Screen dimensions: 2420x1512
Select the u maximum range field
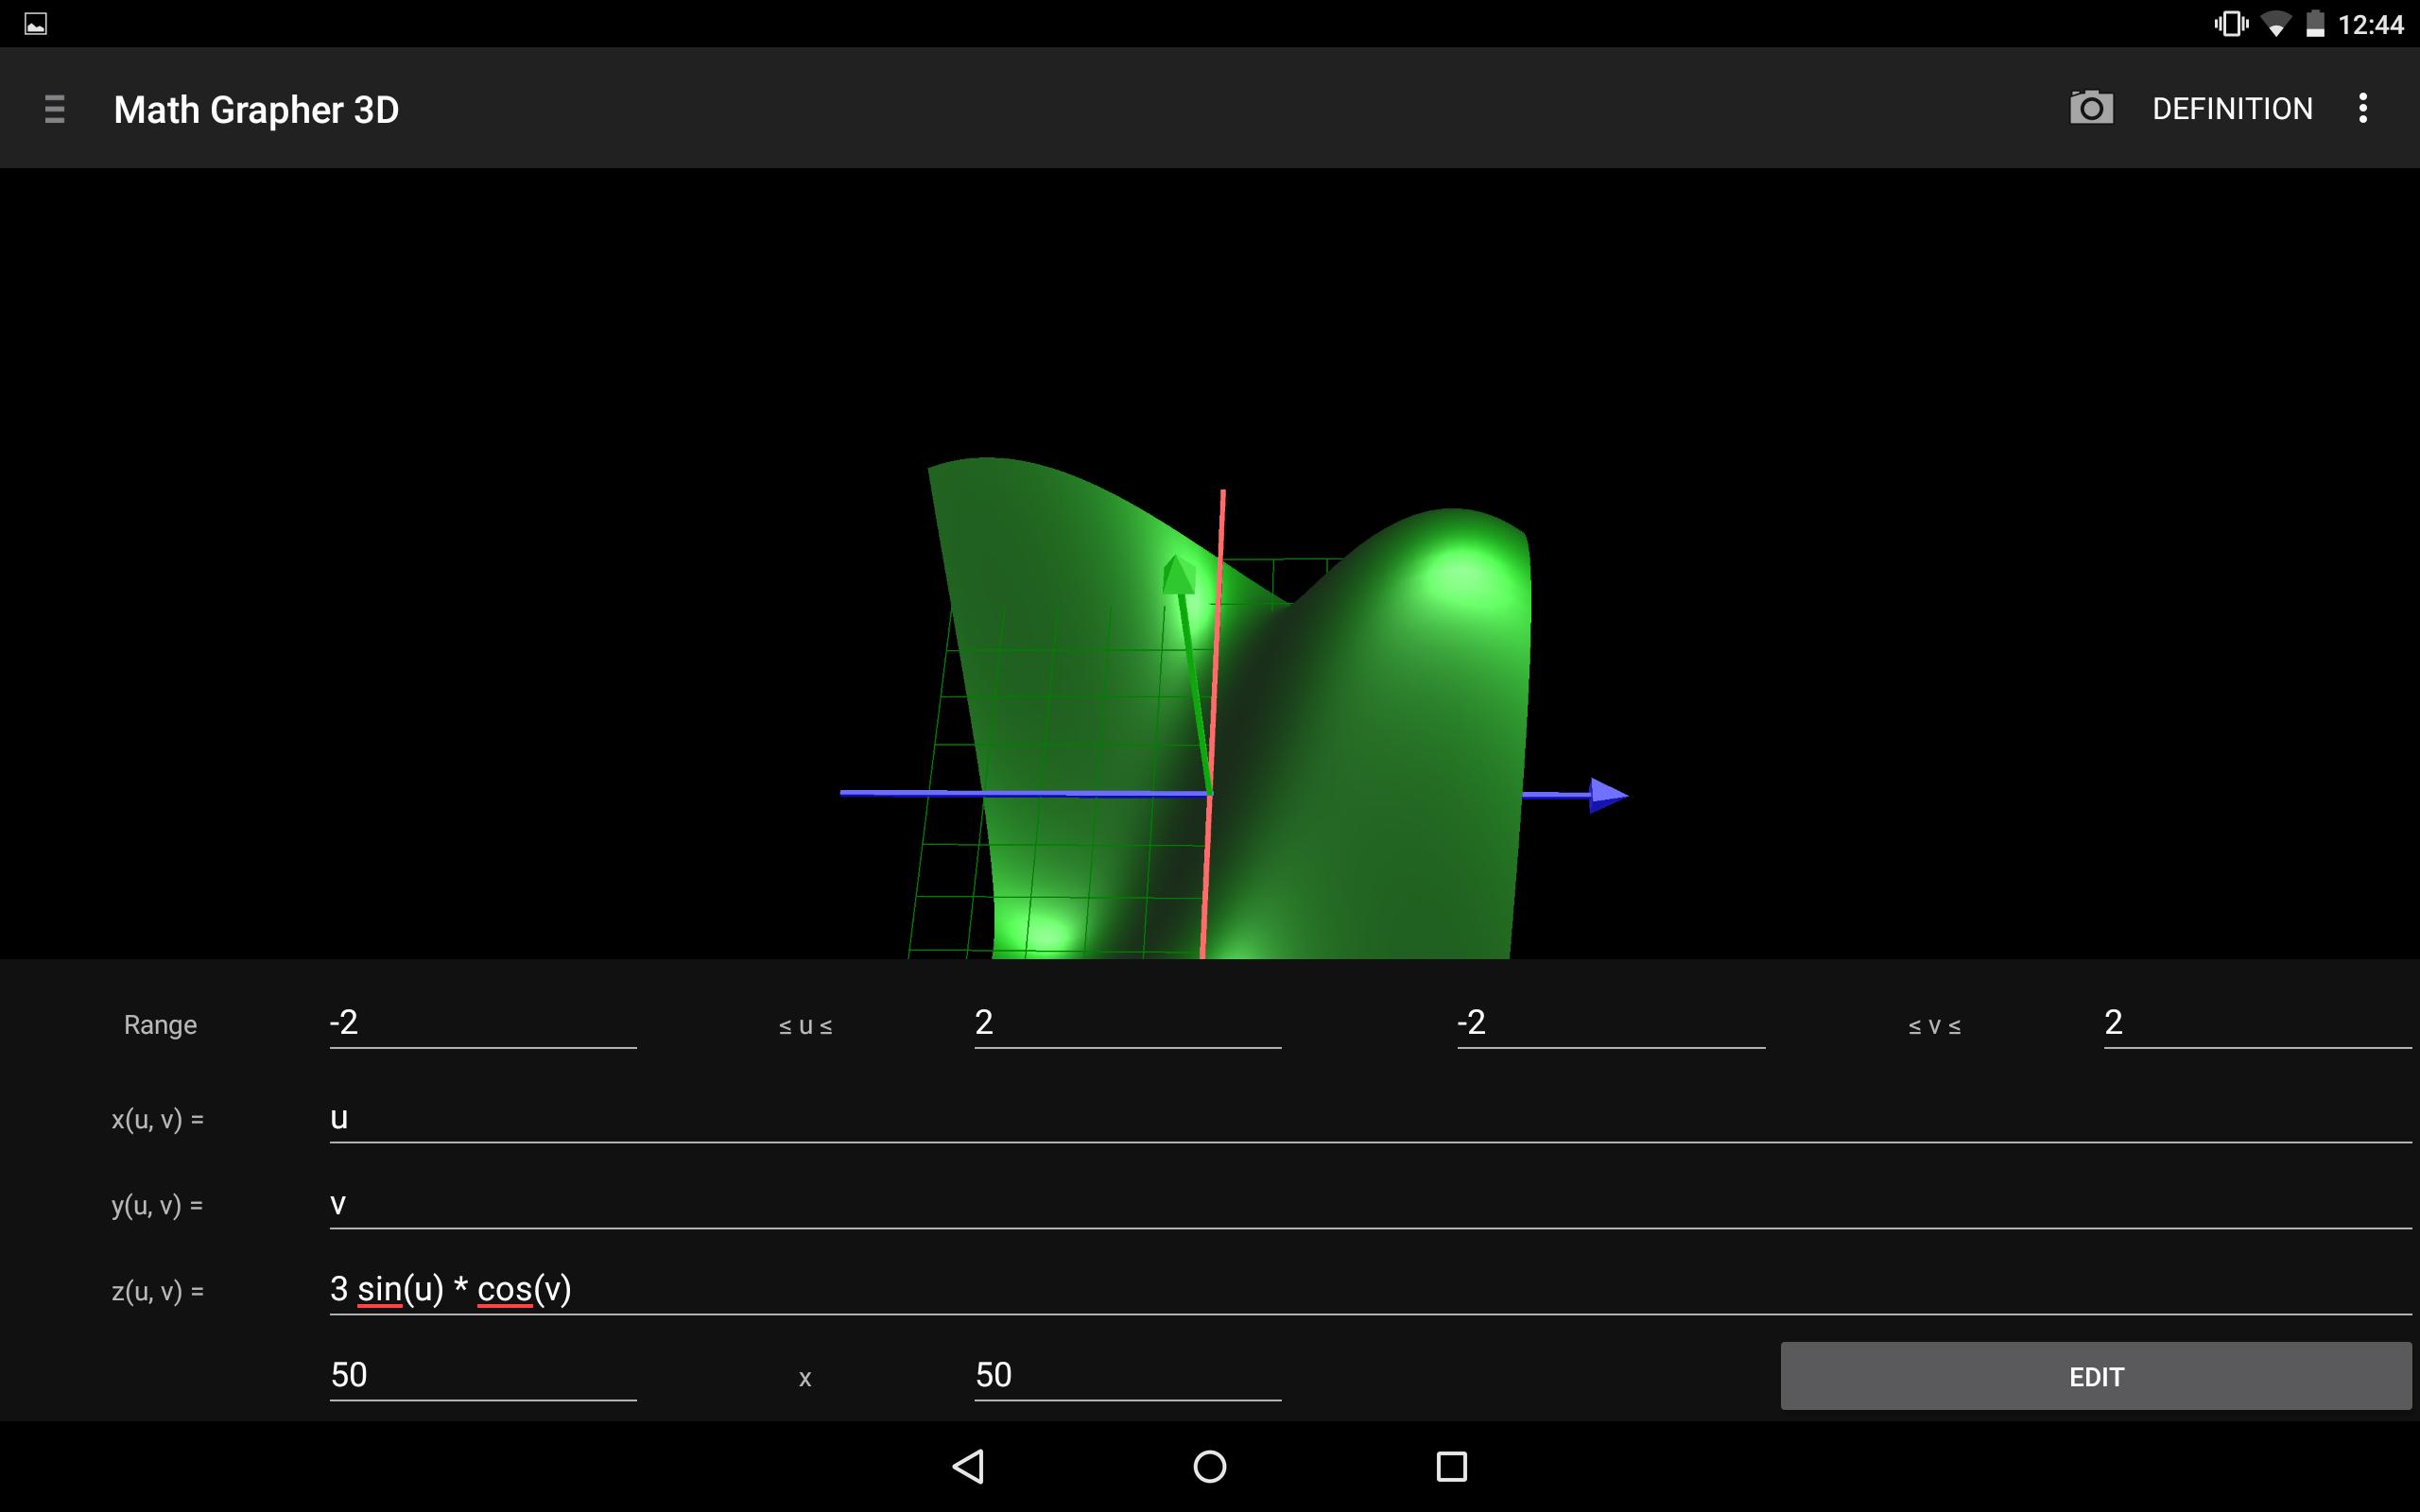coord(1128,1024)
